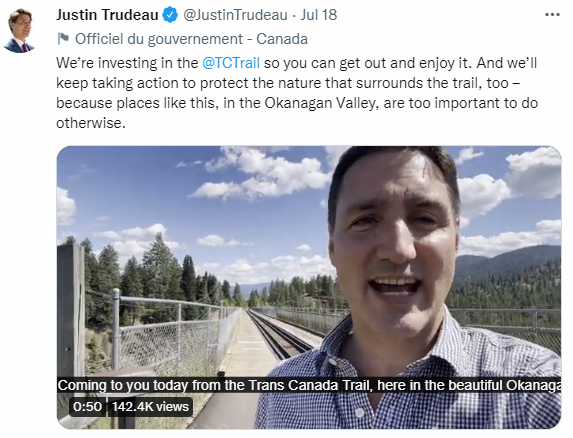The image size is (573, 438).
Task: Open the @TCTrail mention link
Action: 231,63
